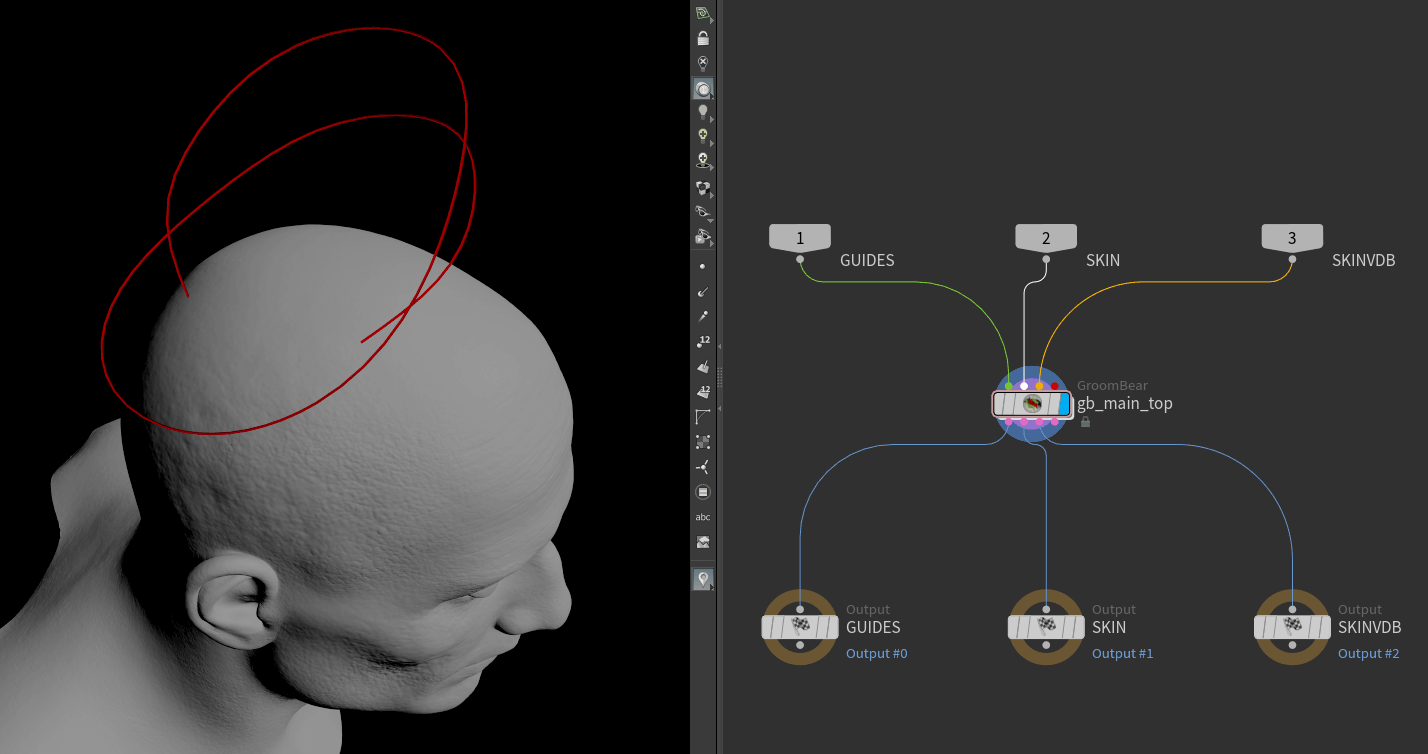This screenshot has height=754, width=1428.
Task: Open the glasses-with-play-arrow operator display options
Action: pos(703,237)
